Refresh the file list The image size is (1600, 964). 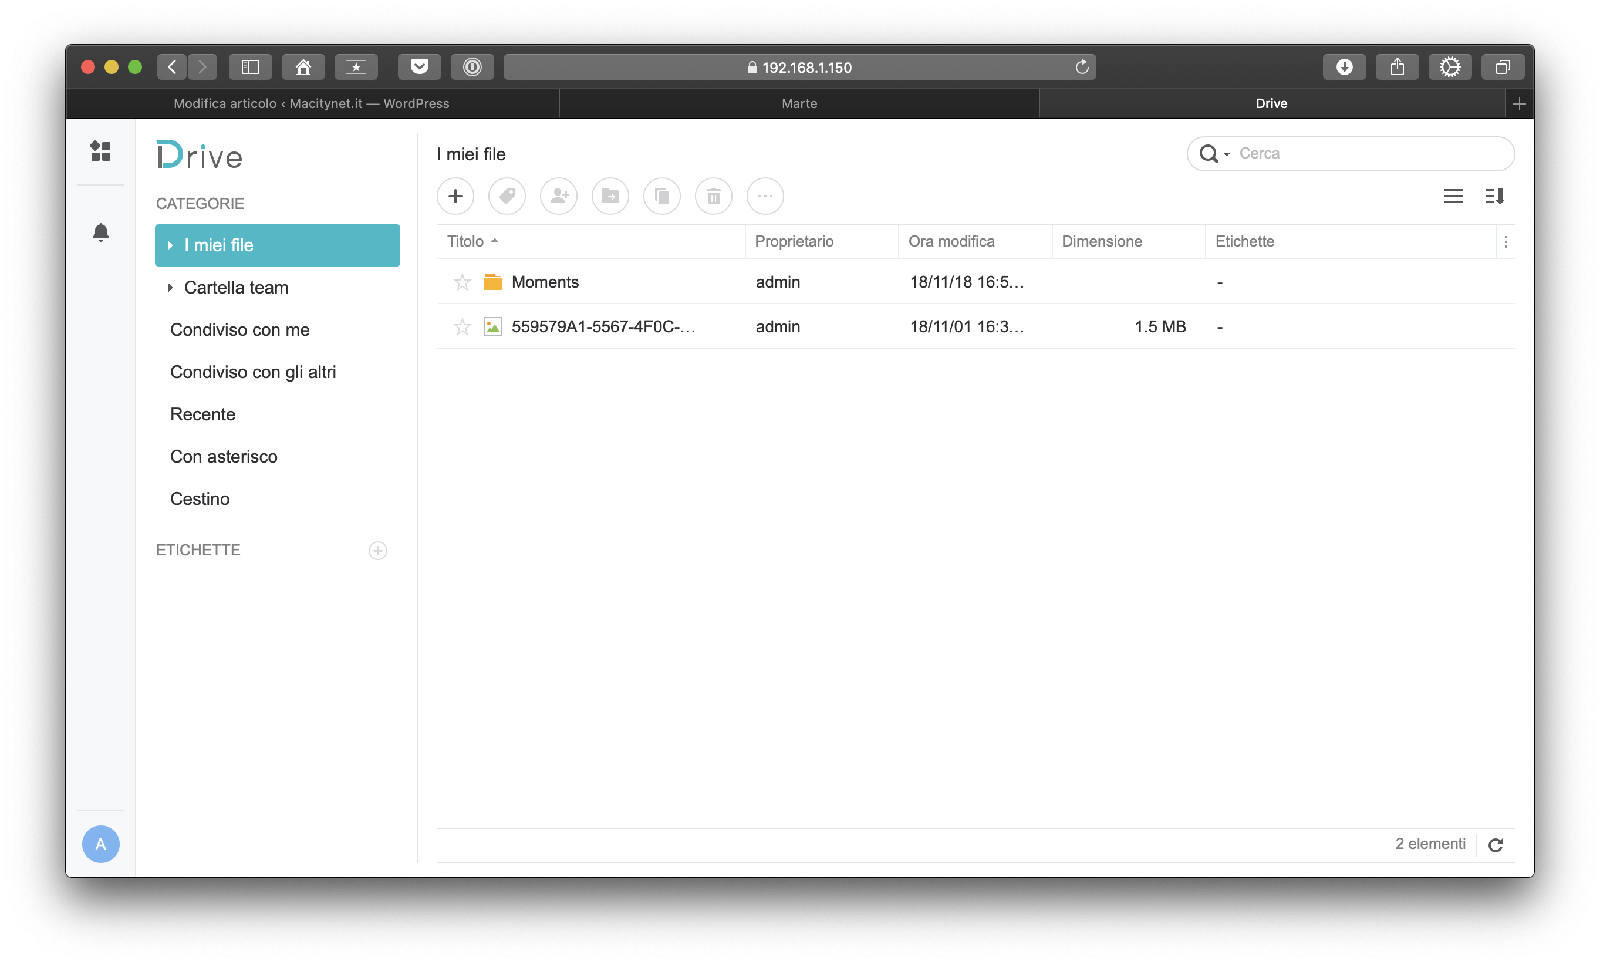pyautogui.click(x=1496, y=845)
